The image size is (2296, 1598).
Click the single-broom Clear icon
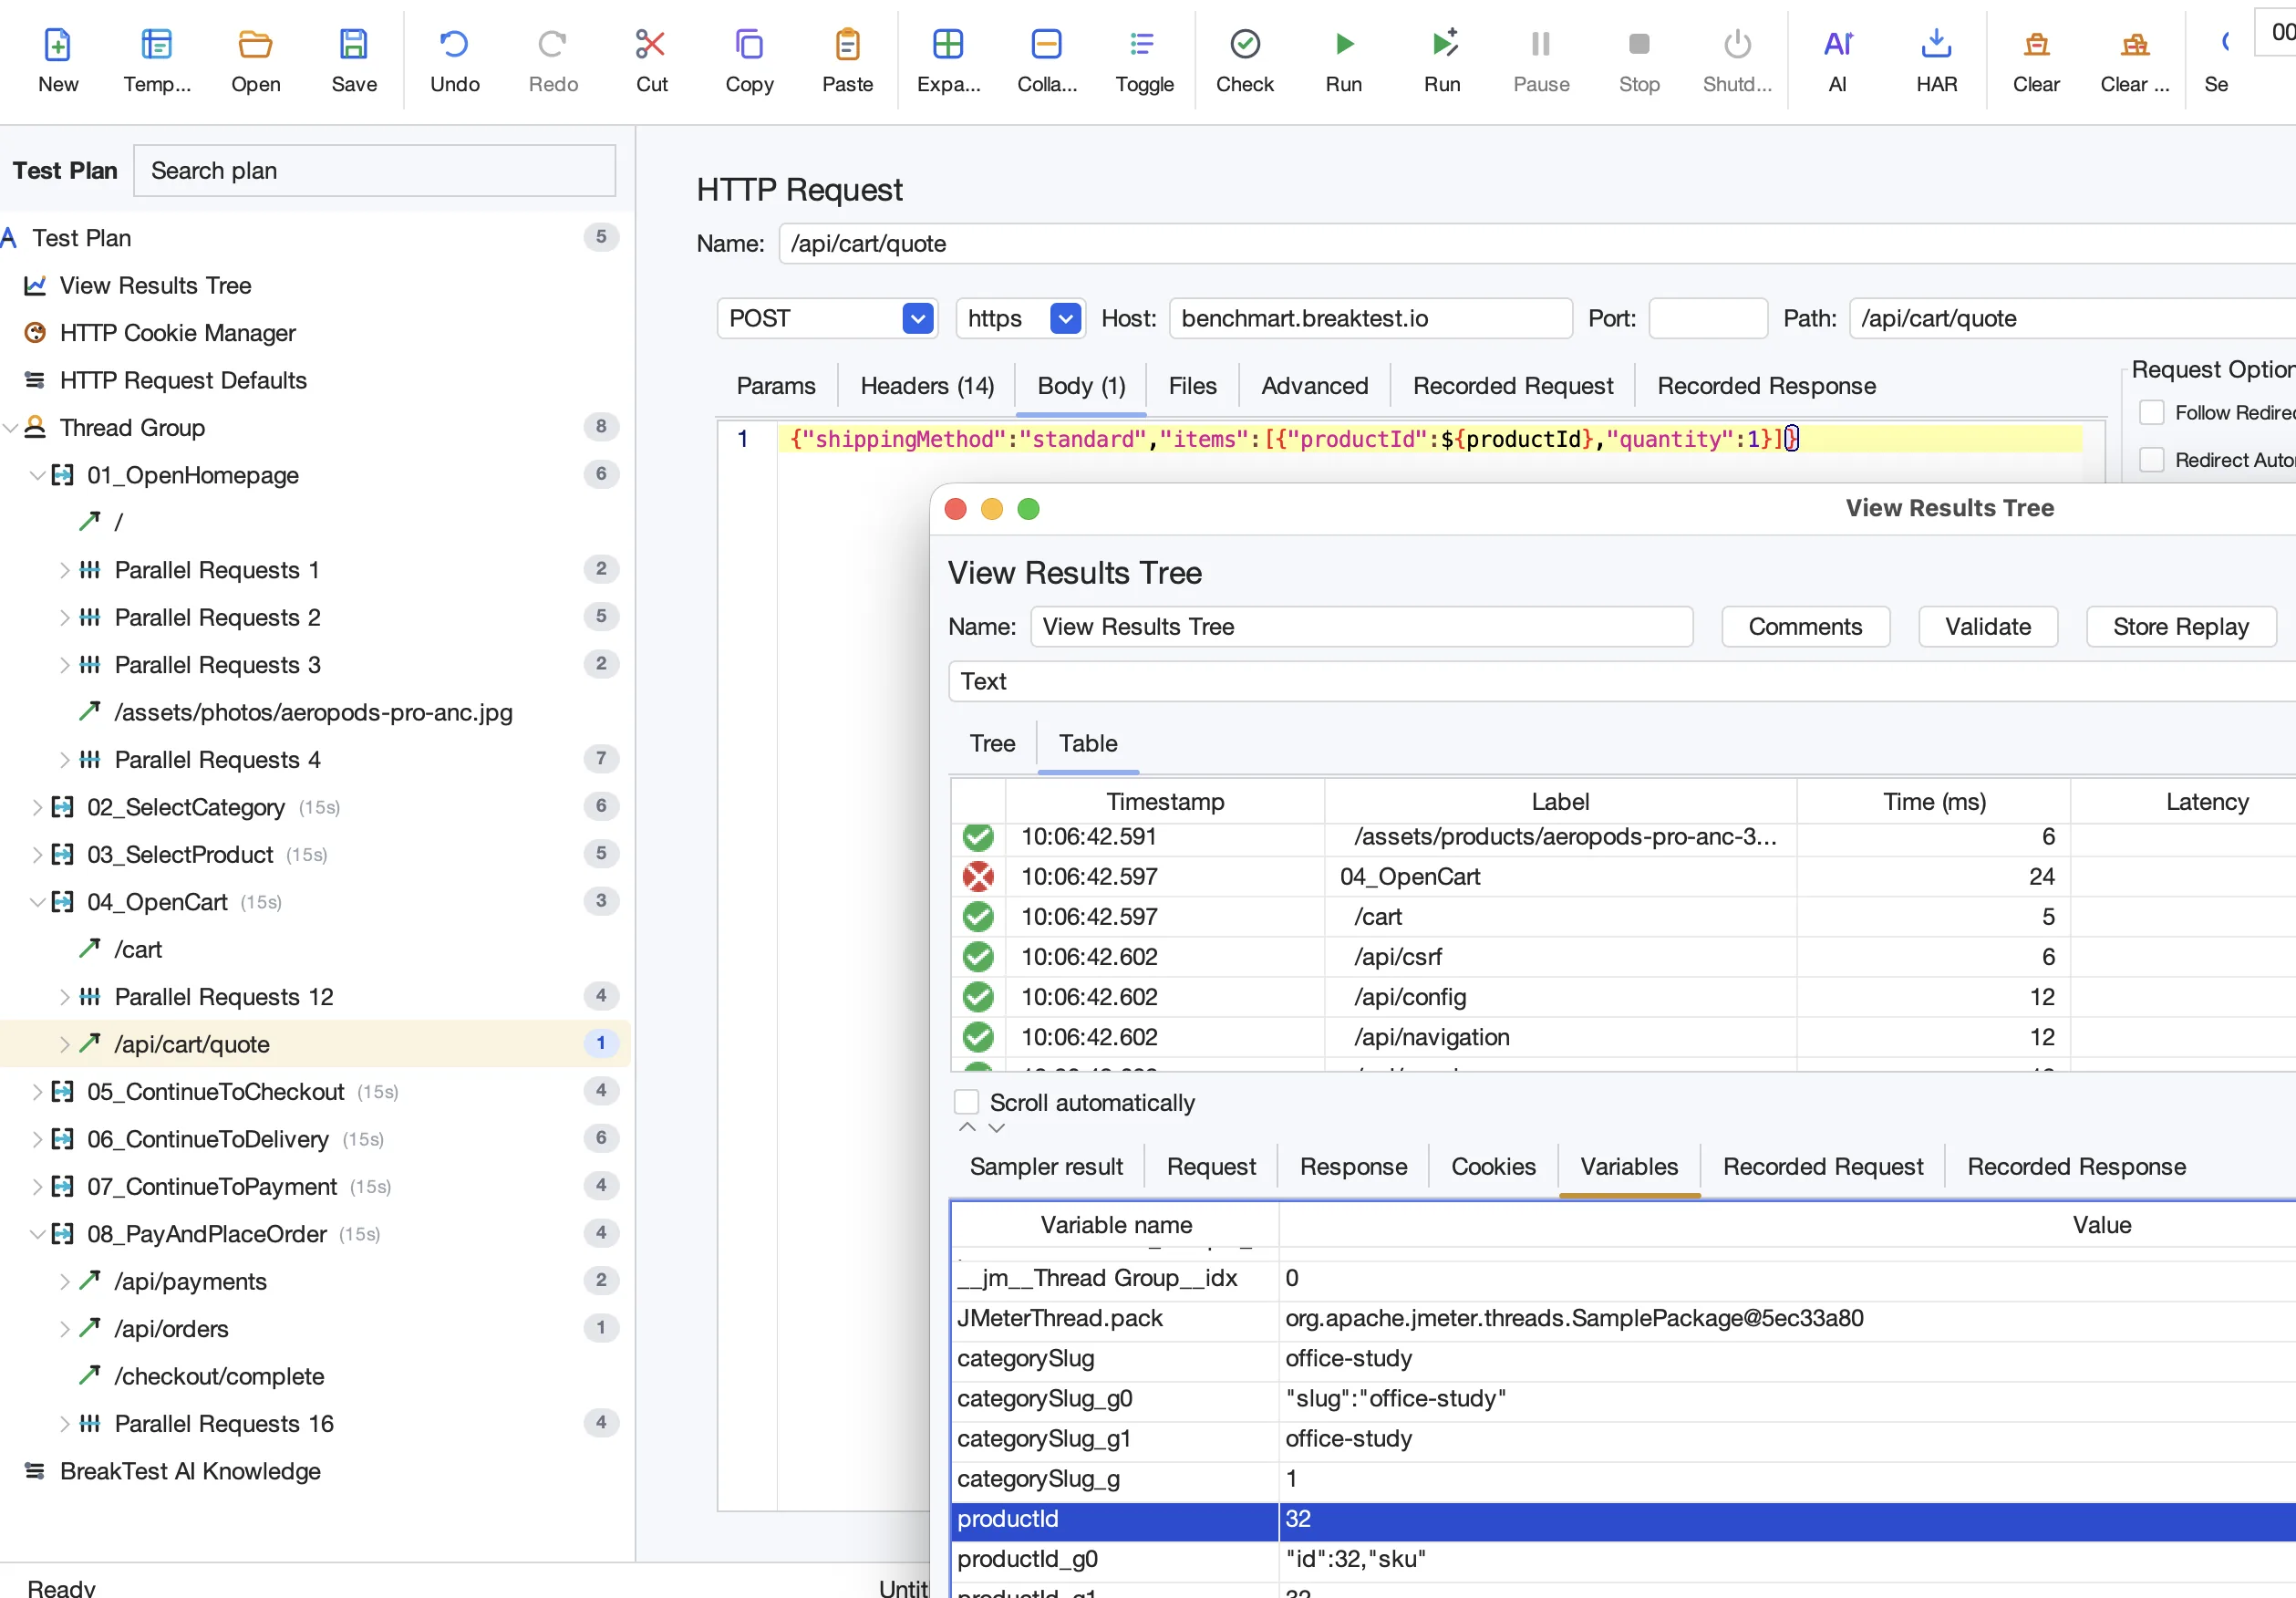[x=2036, y=45]
